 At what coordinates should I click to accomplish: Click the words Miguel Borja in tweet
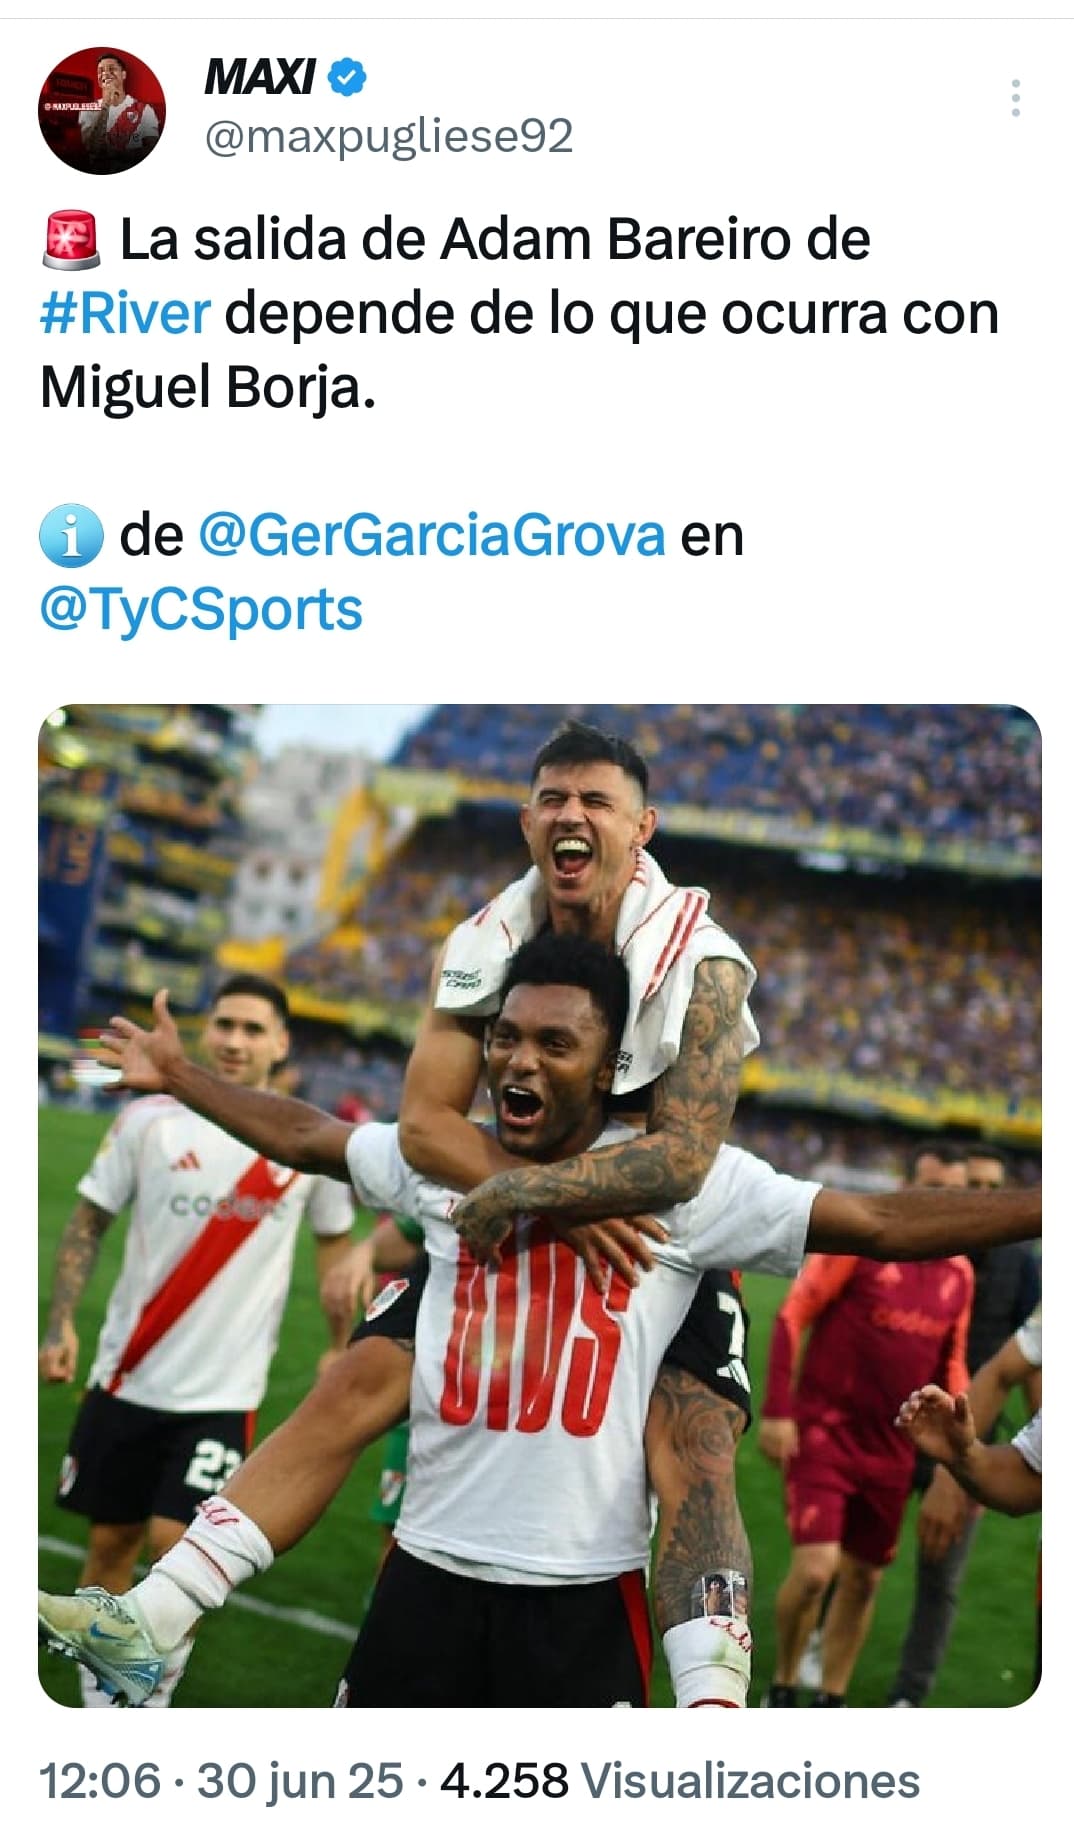tap(207, 388)
